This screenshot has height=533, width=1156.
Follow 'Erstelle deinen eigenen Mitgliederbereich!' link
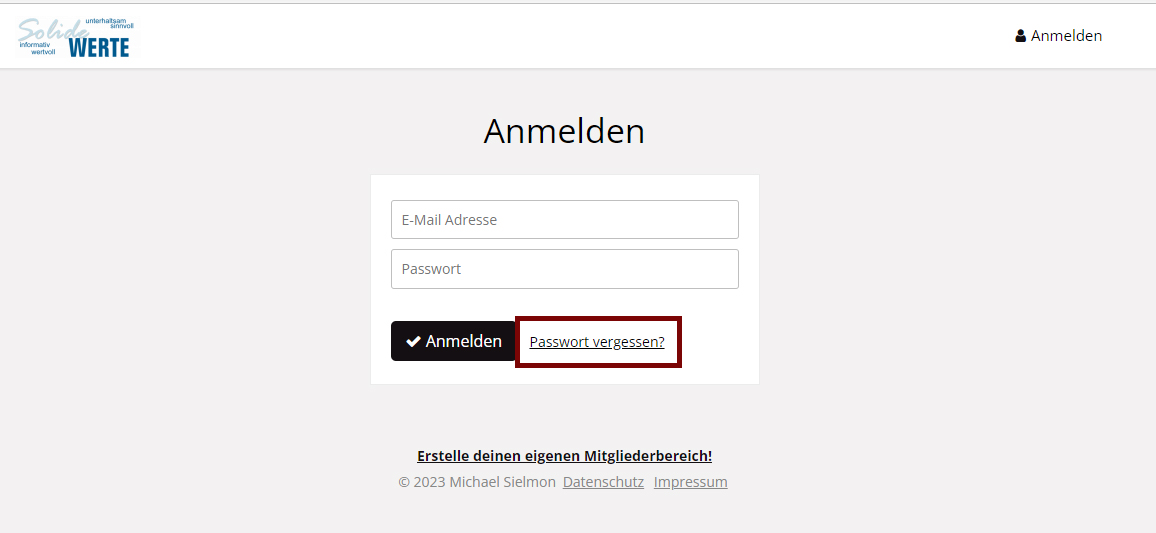click(x=564, y=456)
